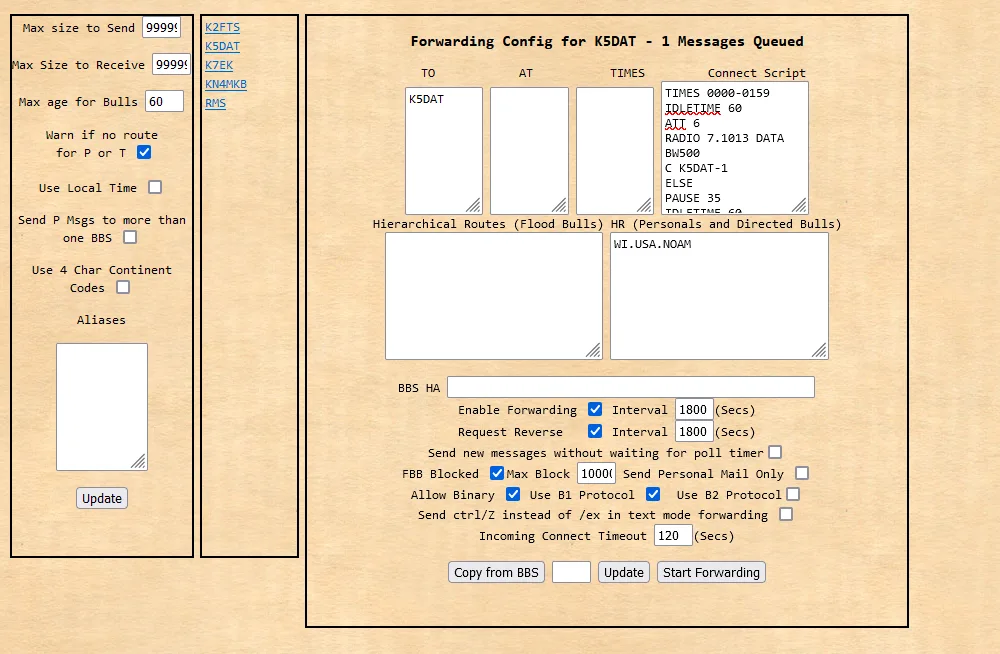Click the Enable Forwarding Interval field
The image size is (1000, 654).
click(694, 410)
